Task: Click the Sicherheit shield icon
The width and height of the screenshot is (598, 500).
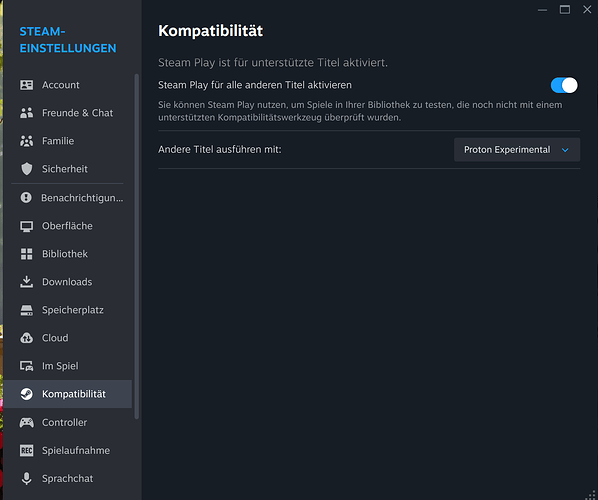Action: click(x=26, y=169)
